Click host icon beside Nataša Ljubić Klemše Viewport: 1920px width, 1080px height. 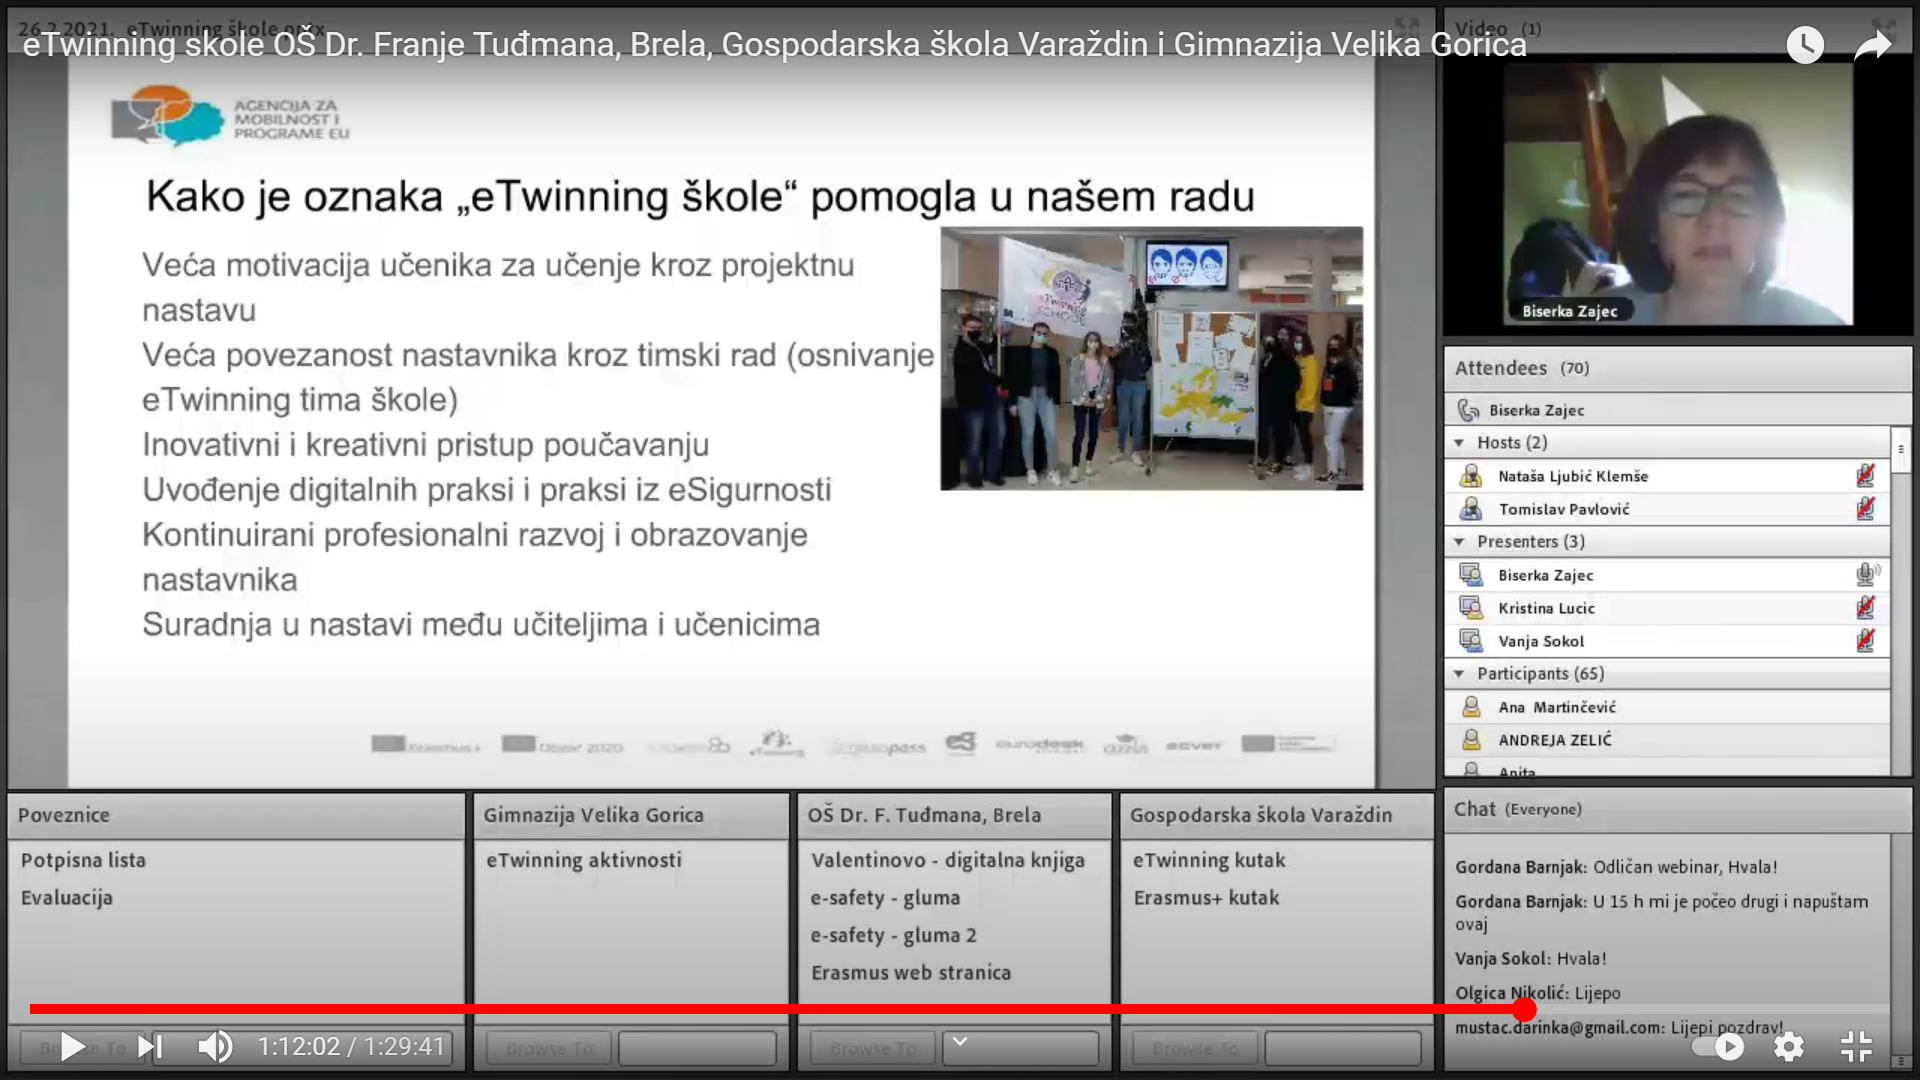point(1471,476)
